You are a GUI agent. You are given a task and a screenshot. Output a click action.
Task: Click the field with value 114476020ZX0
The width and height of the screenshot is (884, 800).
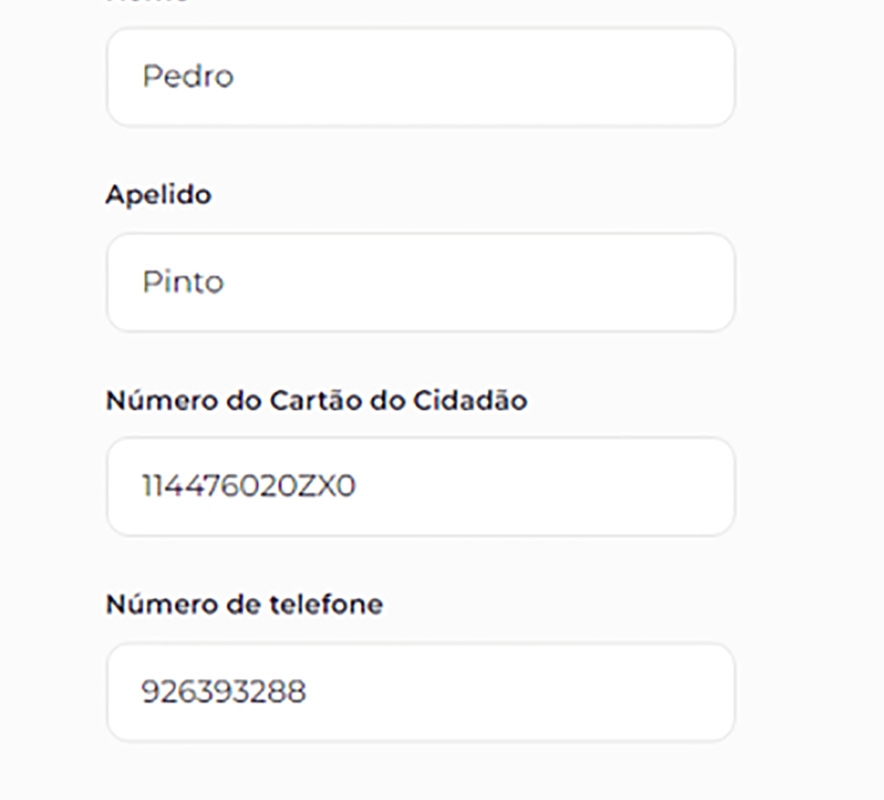click(420, 487)
